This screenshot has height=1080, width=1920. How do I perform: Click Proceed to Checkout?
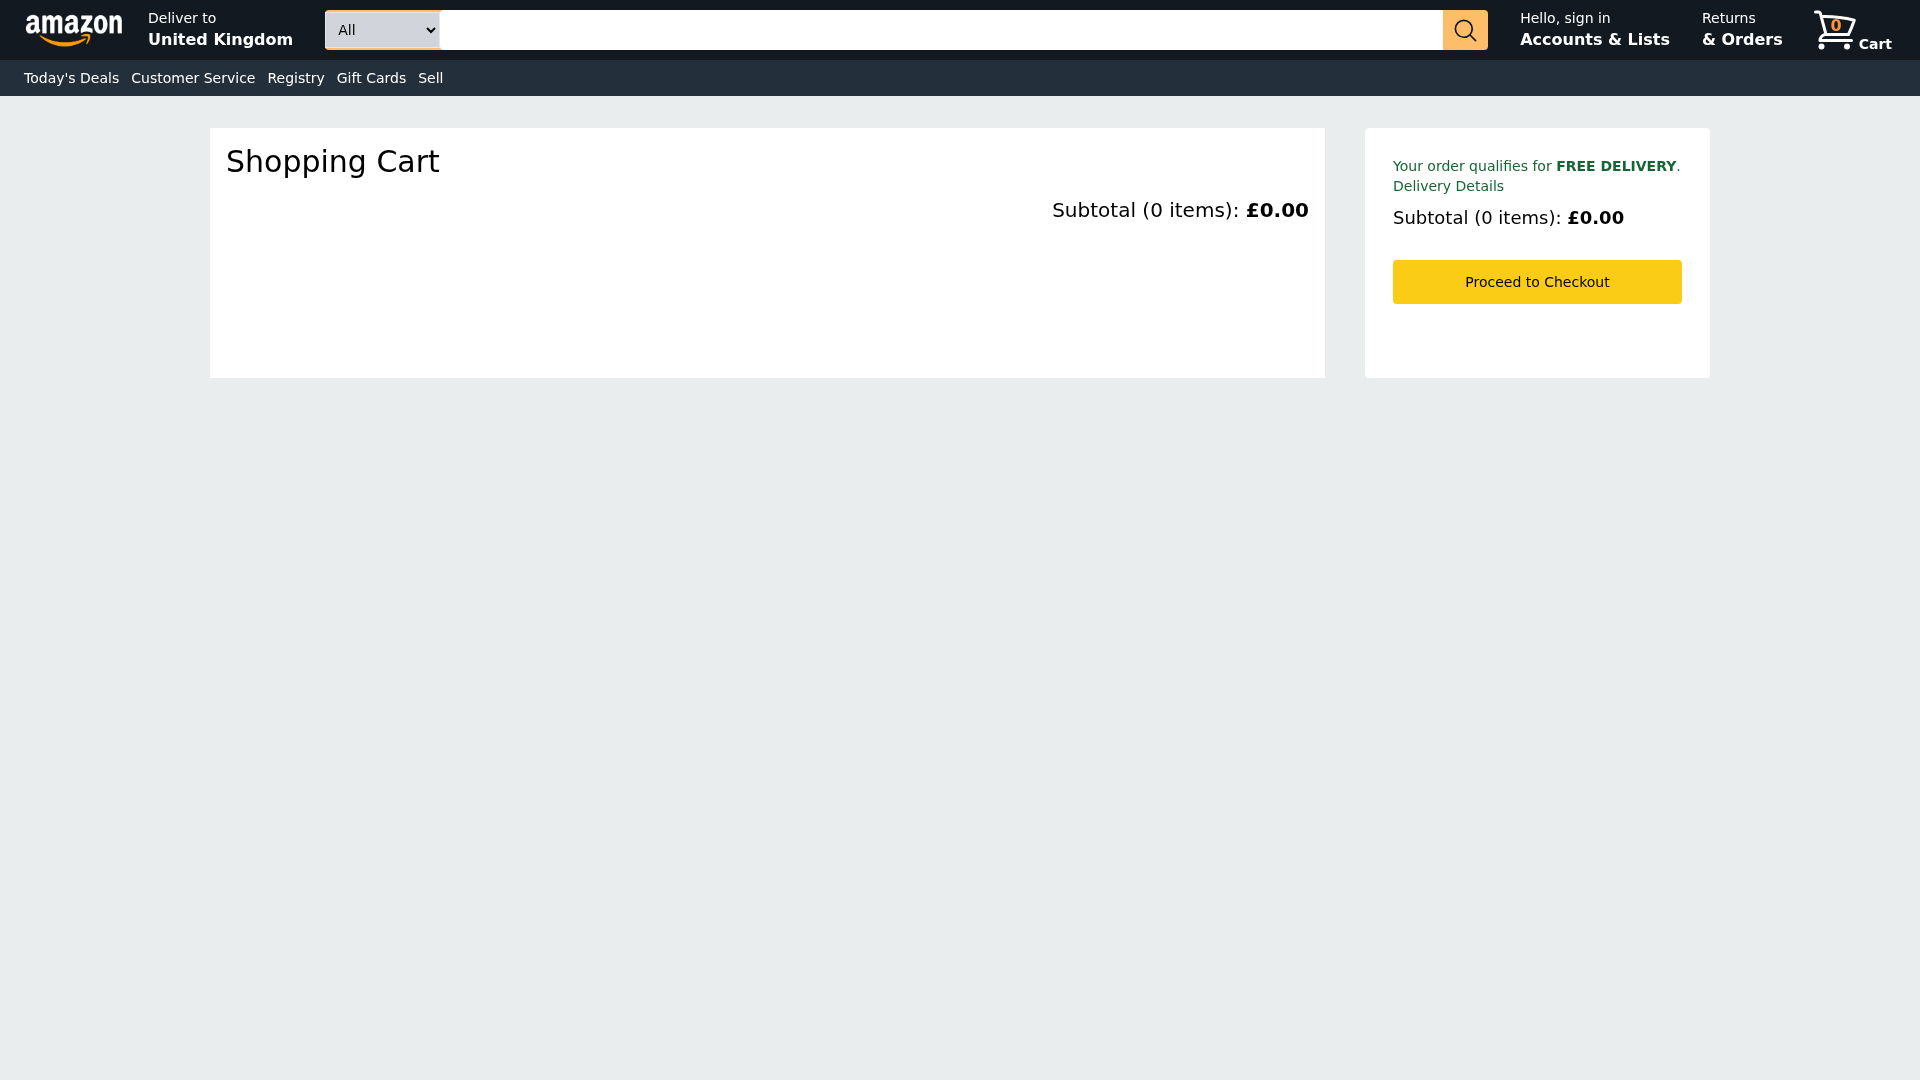coord(1537,281)
